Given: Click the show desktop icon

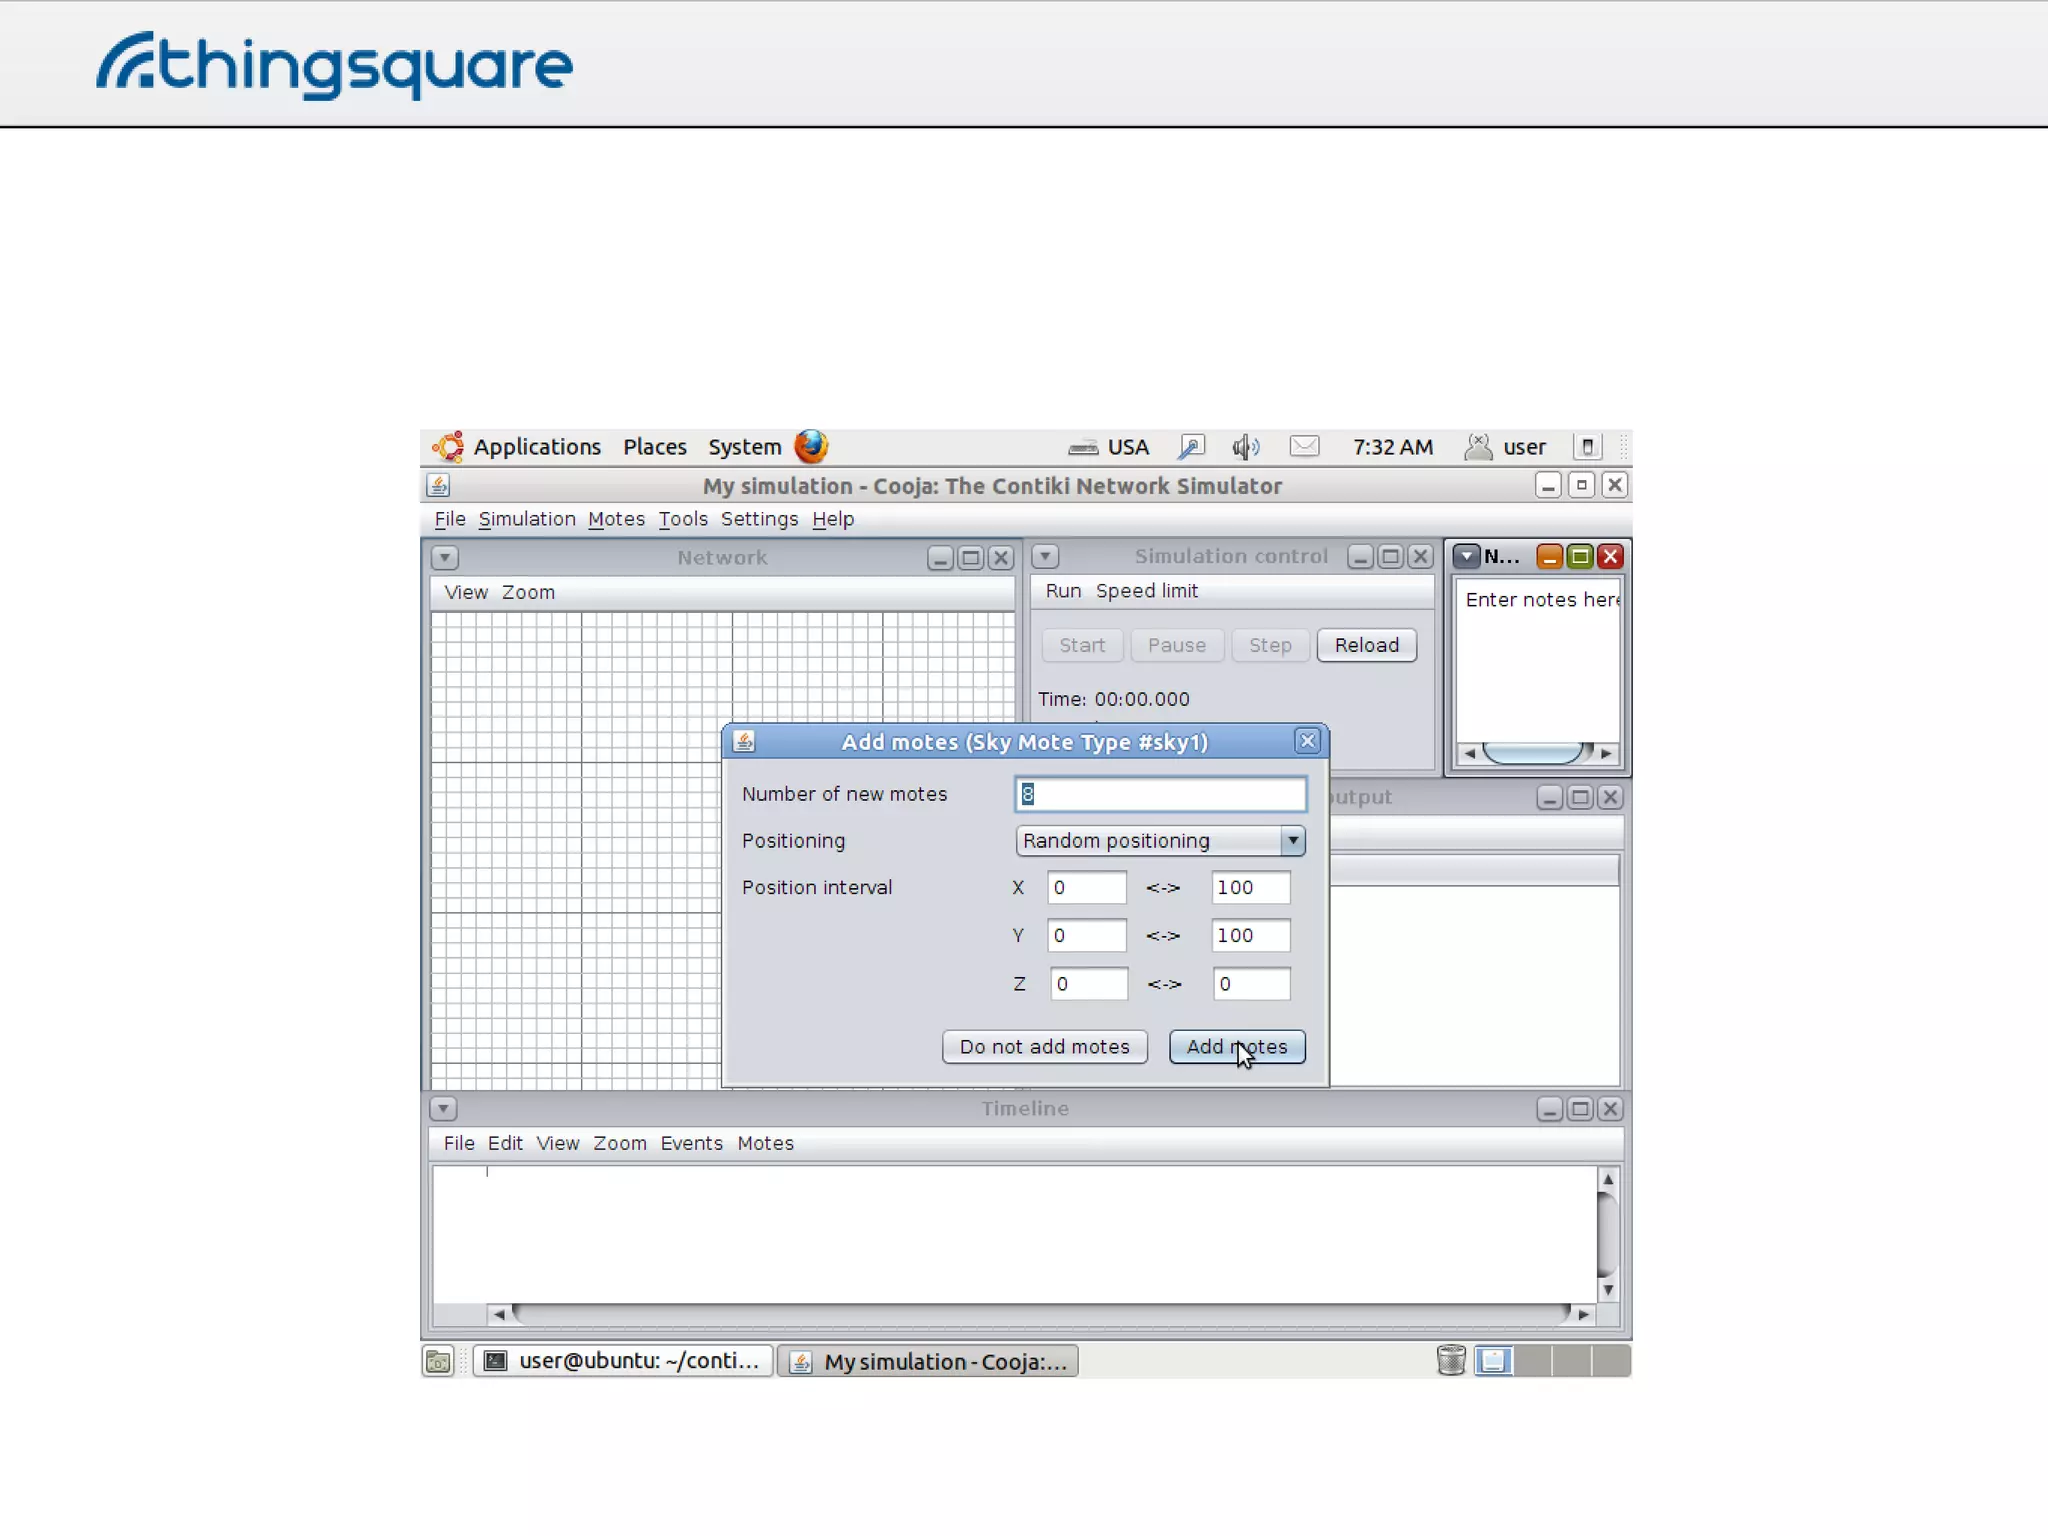Looking at the screenshot, I should coord(438,1361).
